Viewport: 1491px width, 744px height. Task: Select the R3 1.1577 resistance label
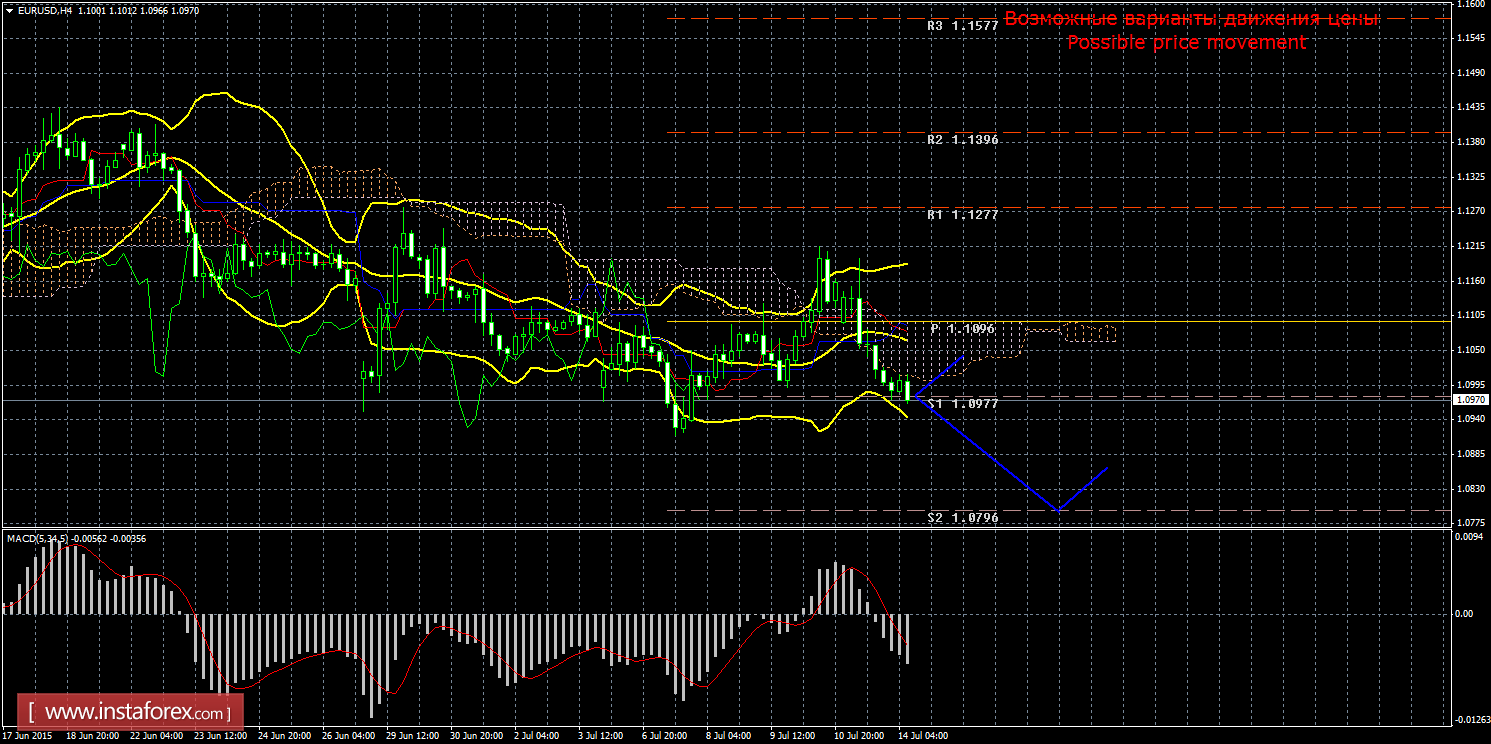click(962, 26)
